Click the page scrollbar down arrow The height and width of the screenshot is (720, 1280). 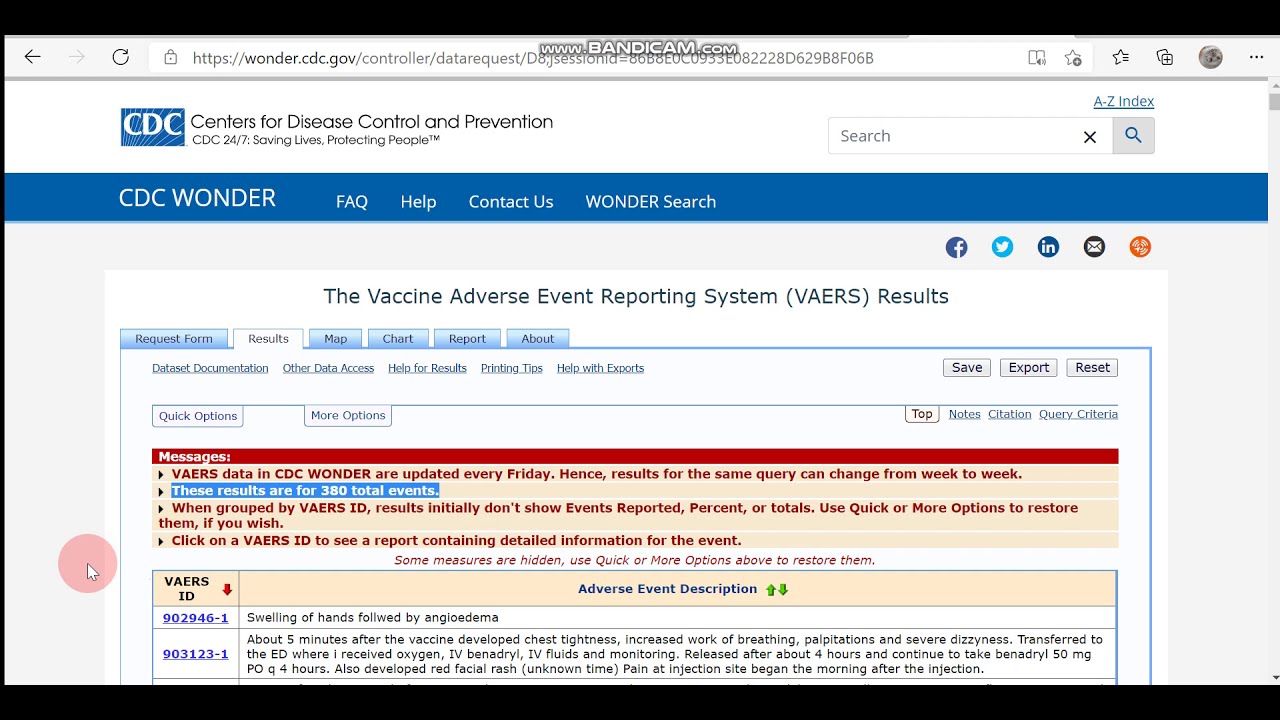pos(1274,677)
